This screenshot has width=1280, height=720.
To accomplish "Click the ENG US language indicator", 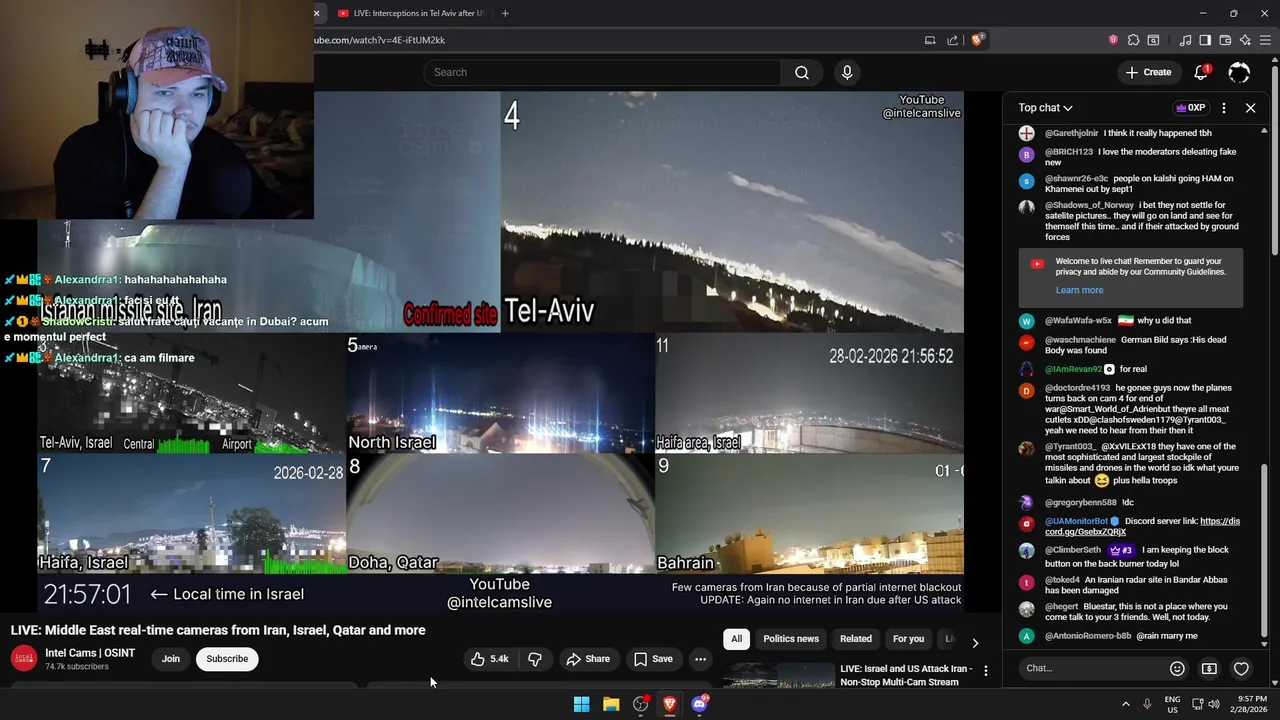I will point(1172,704).
